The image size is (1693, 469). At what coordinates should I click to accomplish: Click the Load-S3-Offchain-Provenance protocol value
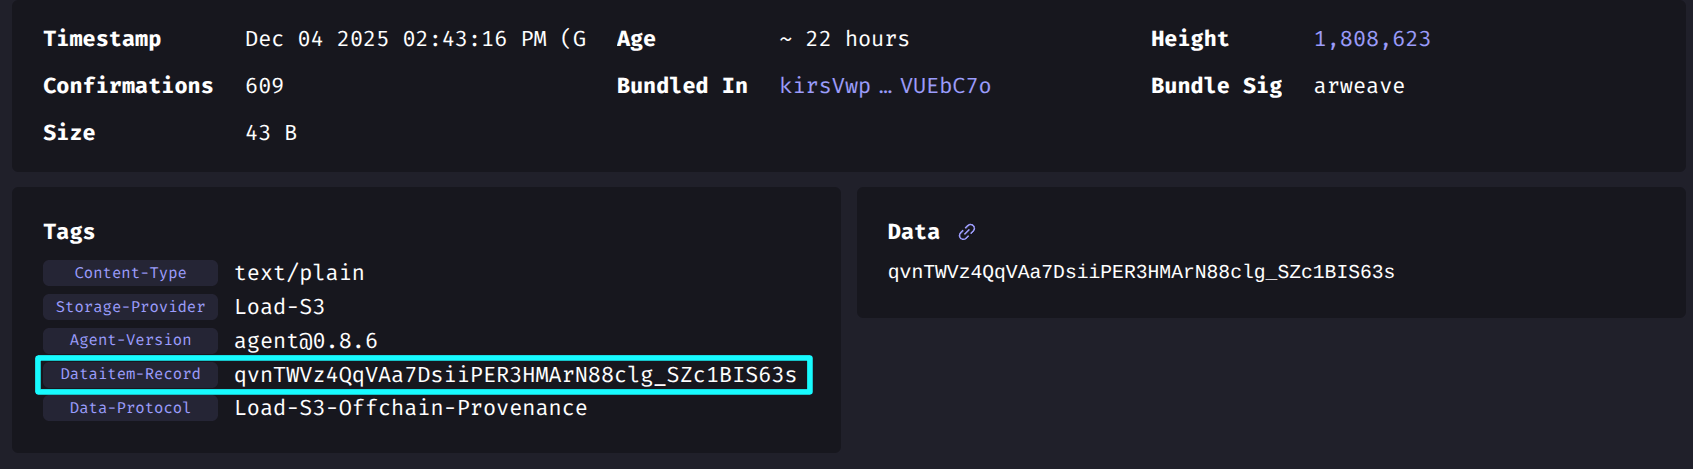click(x=410, y=408)
